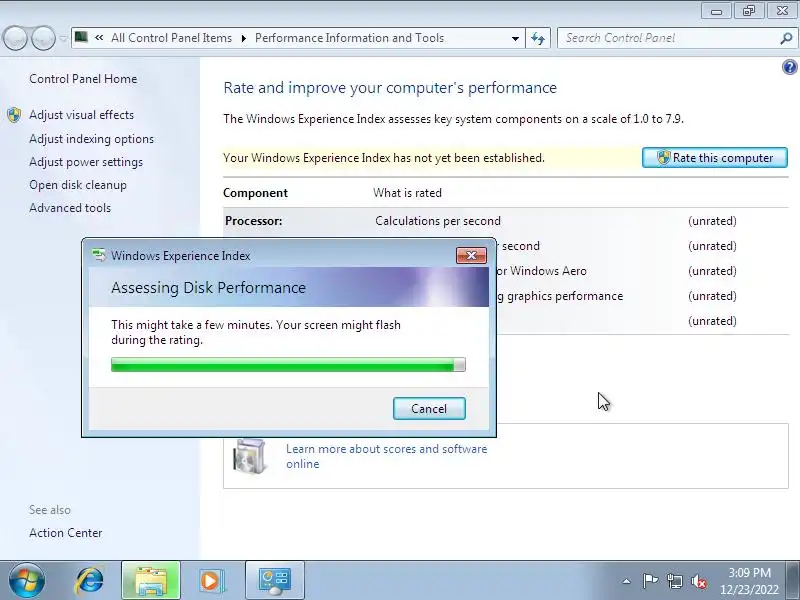This screenshot has height=600, width=800.
Task: Click the 'What is rated' column header
Action: pos(407,193)
